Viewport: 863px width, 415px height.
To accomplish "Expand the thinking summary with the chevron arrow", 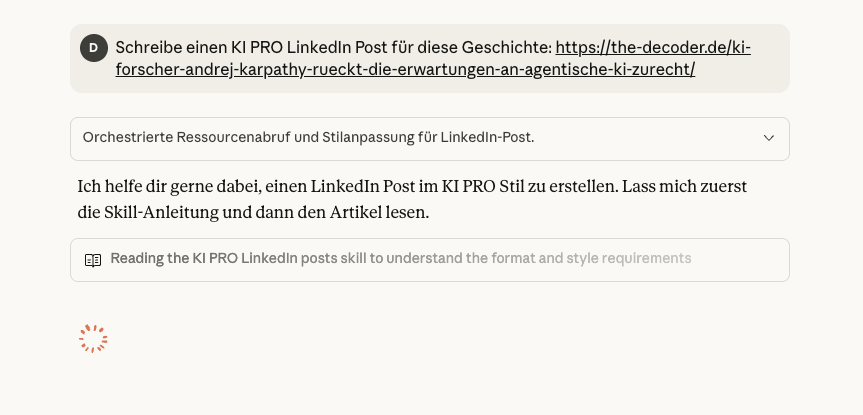I will tap(768, 138).
